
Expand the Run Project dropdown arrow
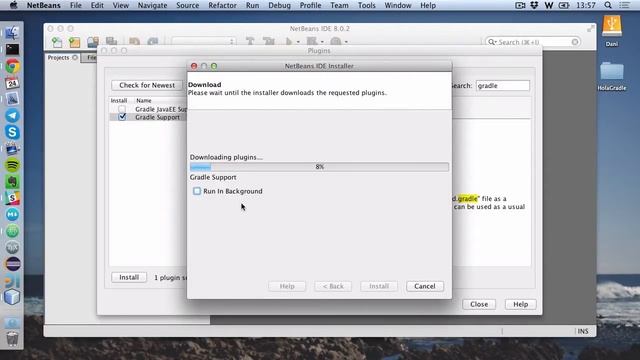point(298,42)
